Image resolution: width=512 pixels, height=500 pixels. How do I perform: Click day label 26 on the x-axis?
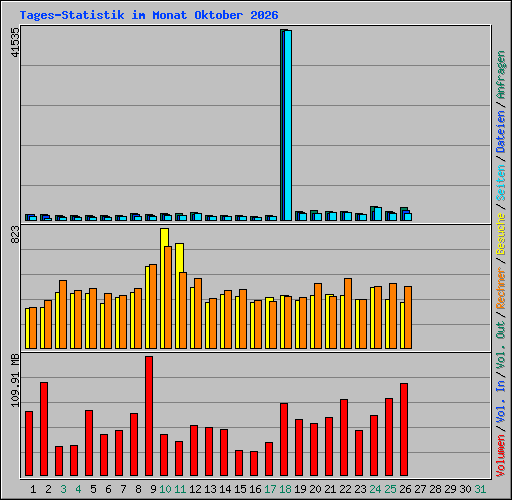tap(405, 489)
